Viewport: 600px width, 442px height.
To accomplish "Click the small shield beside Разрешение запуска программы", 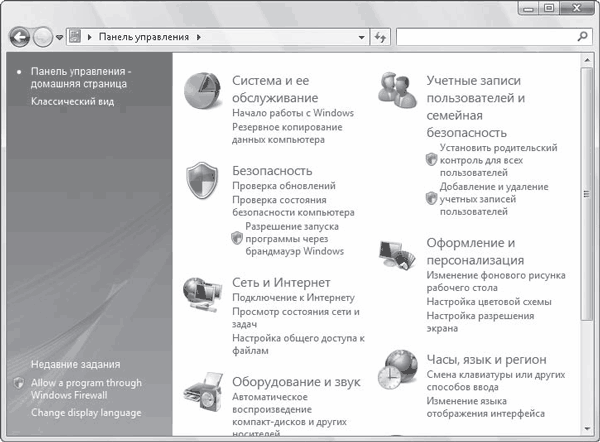I will click(x=237, y=238).
